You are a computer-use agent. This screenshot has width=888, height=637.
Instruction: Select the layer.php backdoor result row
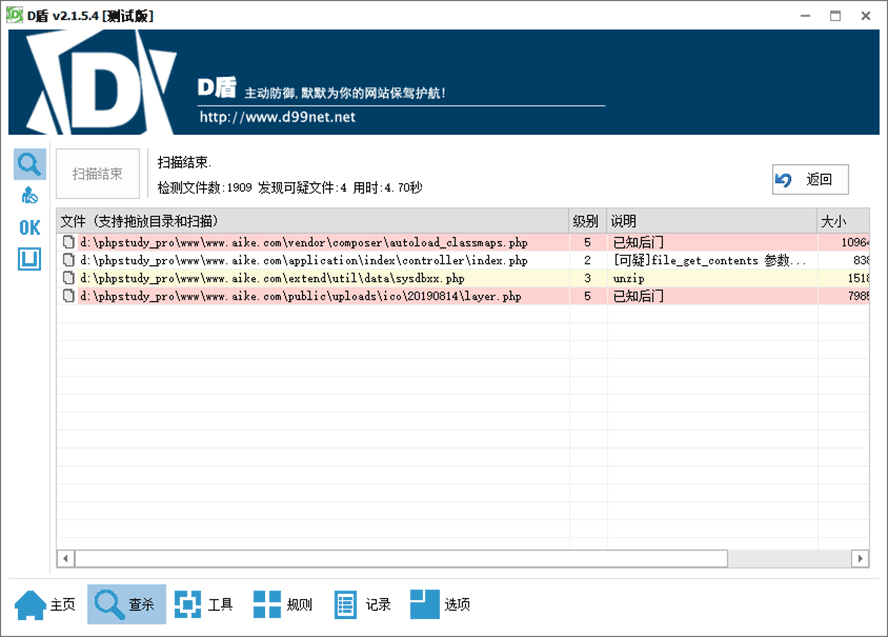click(301, 296)
